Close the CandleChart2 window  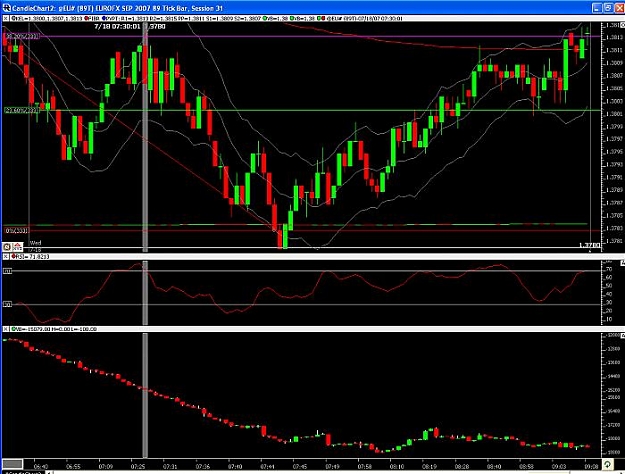click(x=619, y=8)
